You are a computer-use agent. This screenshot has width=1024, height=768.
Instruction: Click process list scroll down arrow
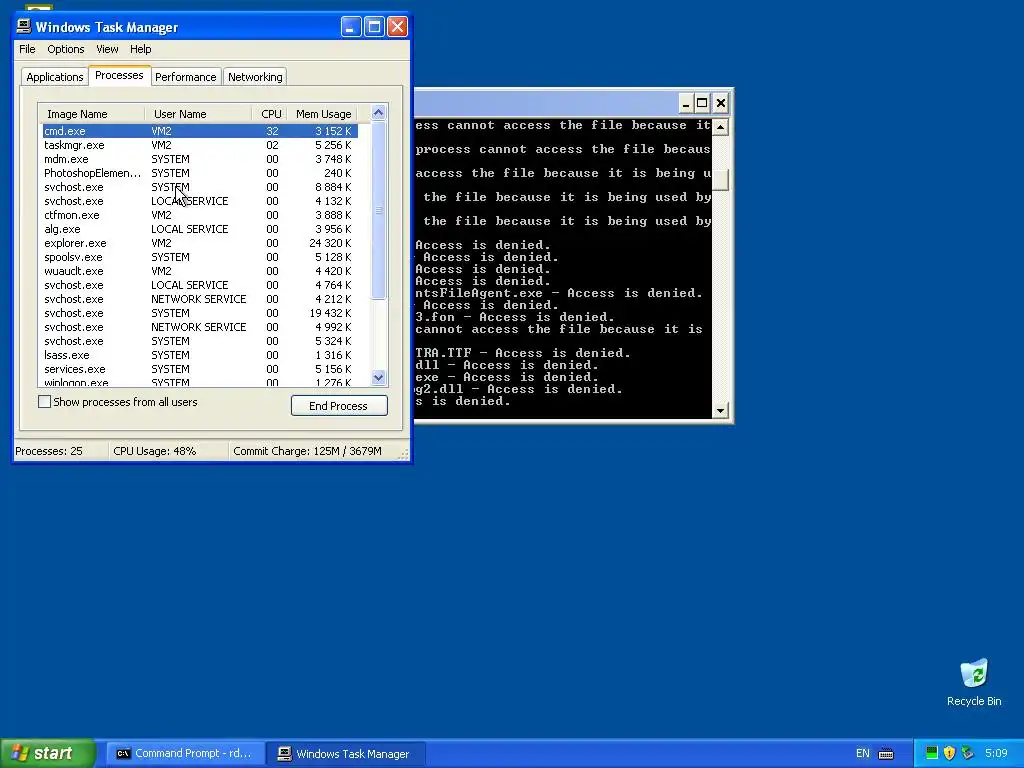(x=379, y=377)
